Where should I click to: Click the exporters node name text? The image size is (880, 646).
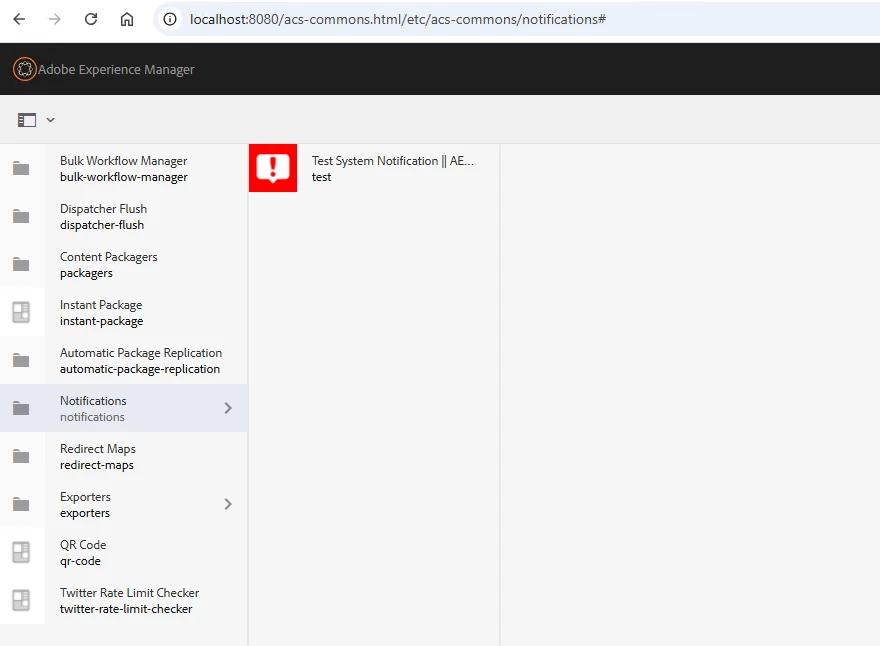pos(85,513)
